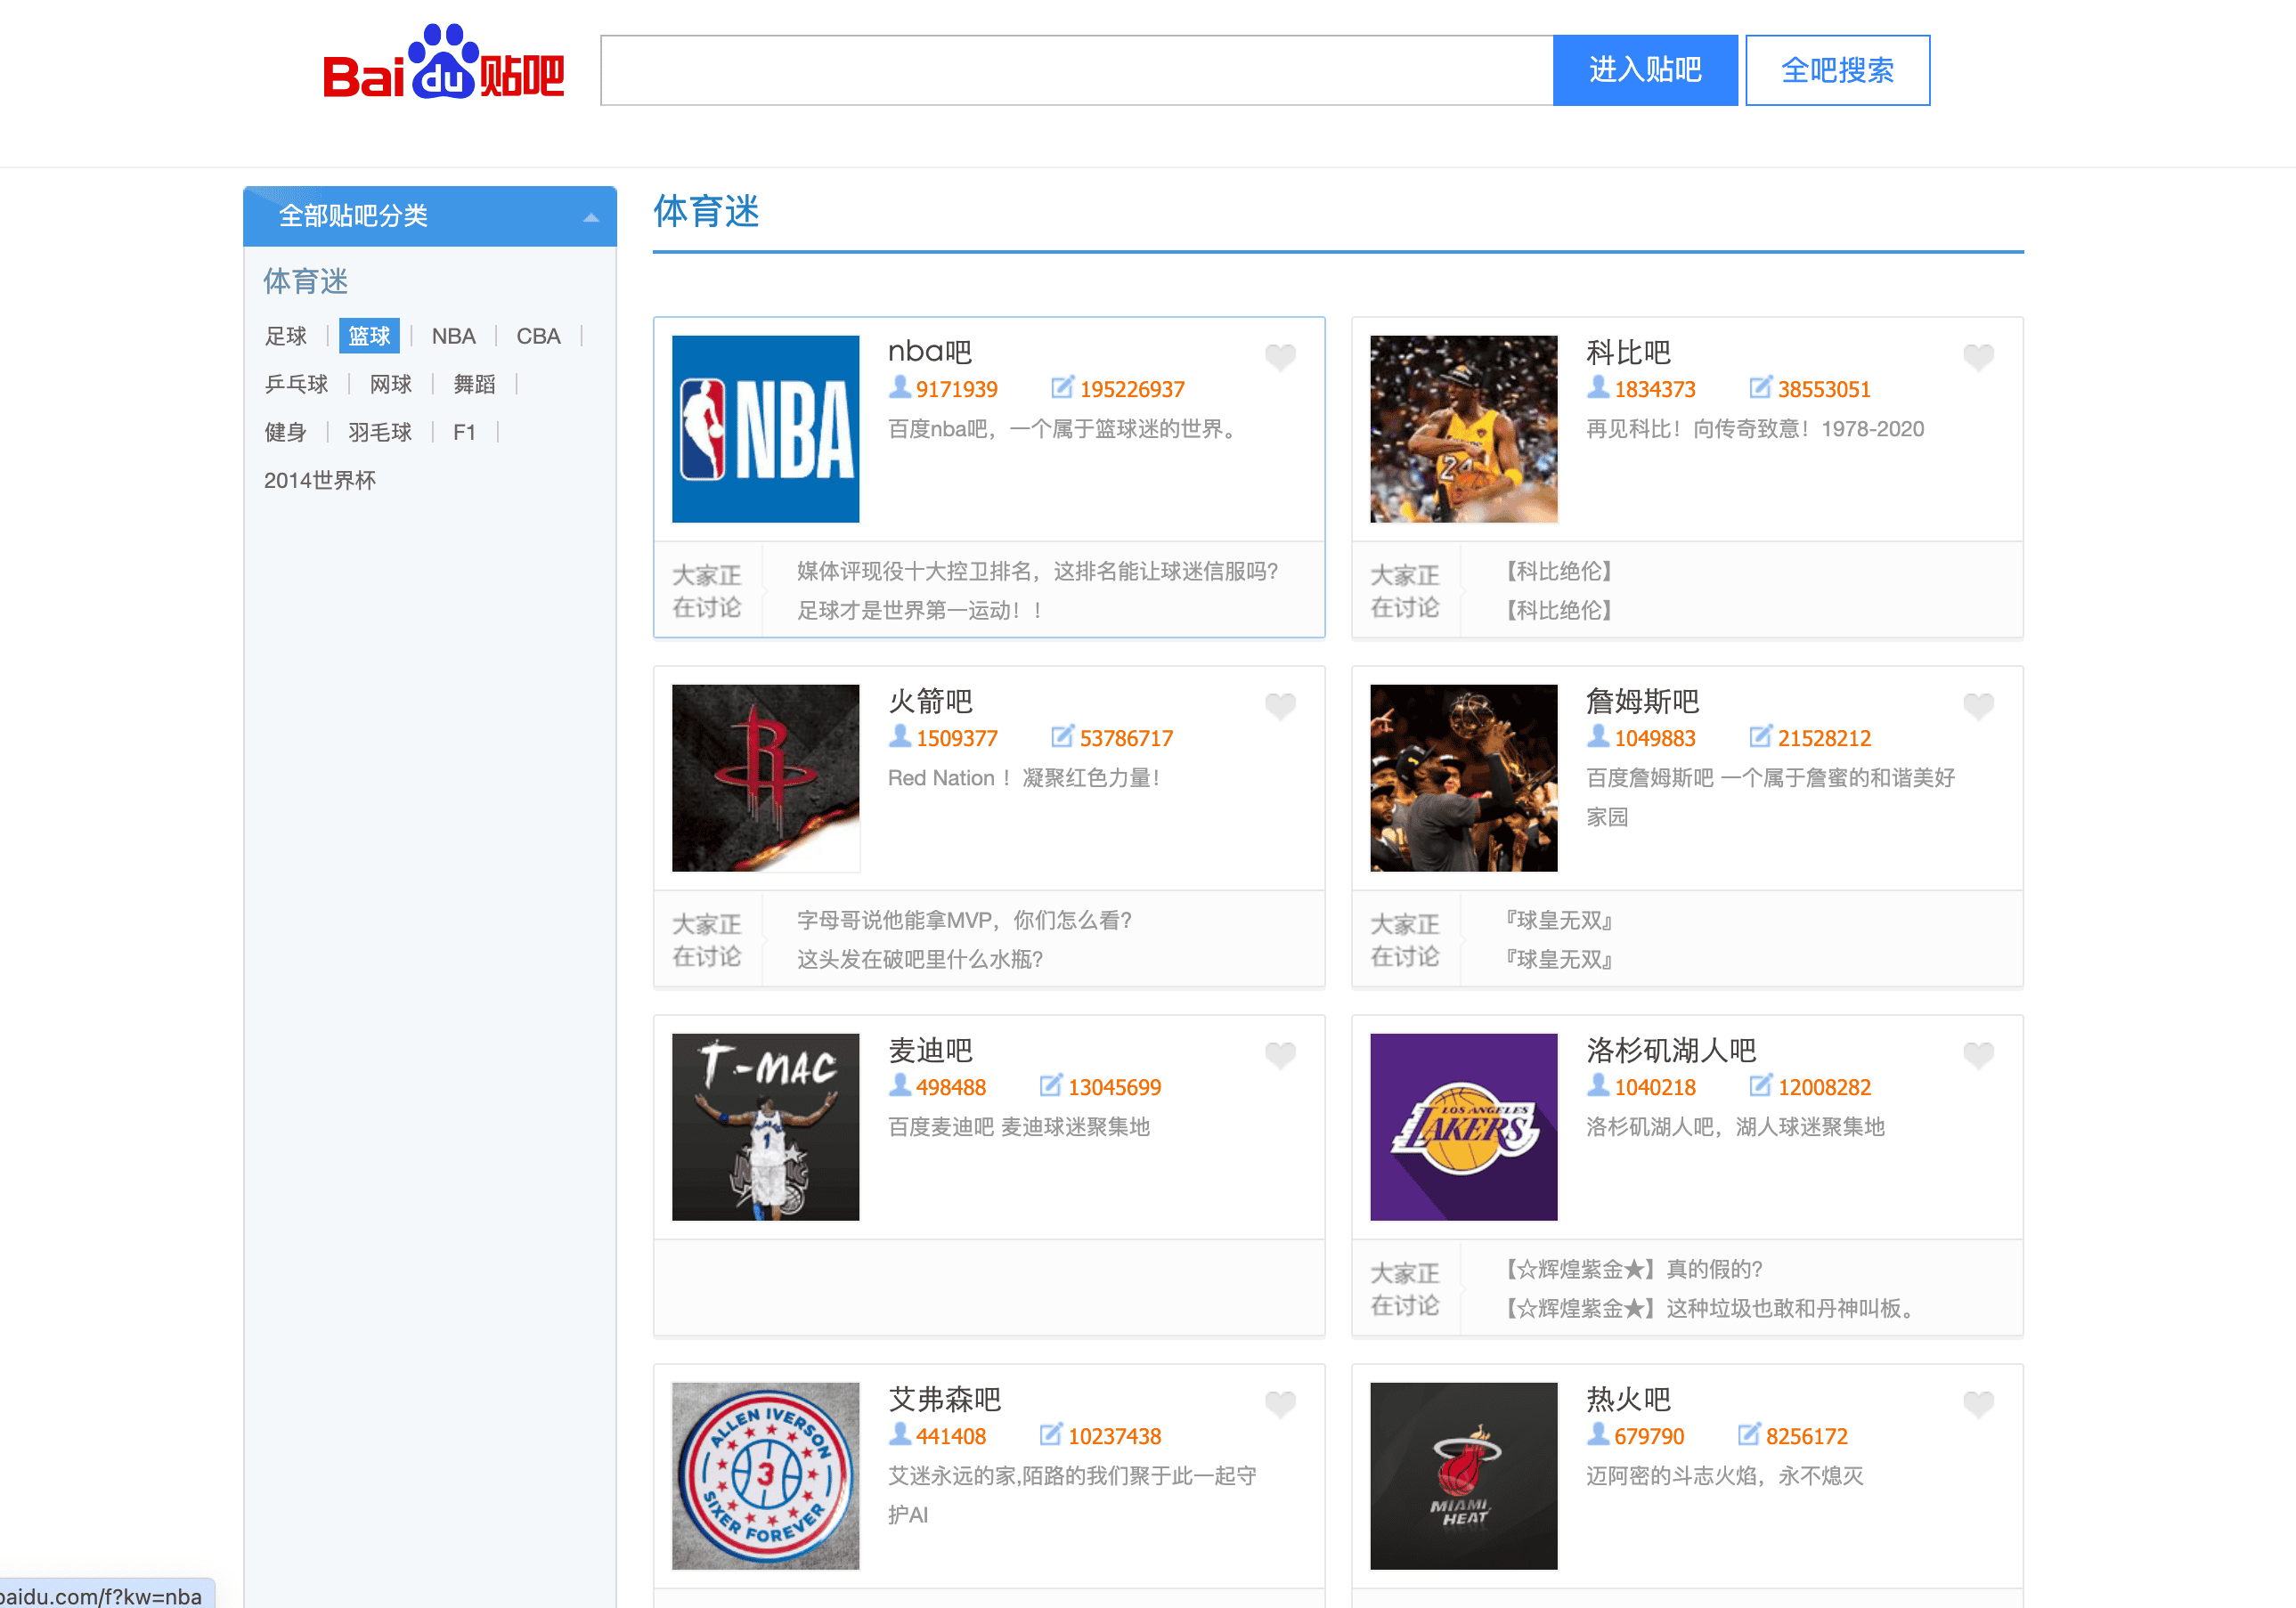Viewport: 2296px width, 1608px height.
Task: Click heart icon on 麦迪吧 card
Action: coord(1280,1055)
